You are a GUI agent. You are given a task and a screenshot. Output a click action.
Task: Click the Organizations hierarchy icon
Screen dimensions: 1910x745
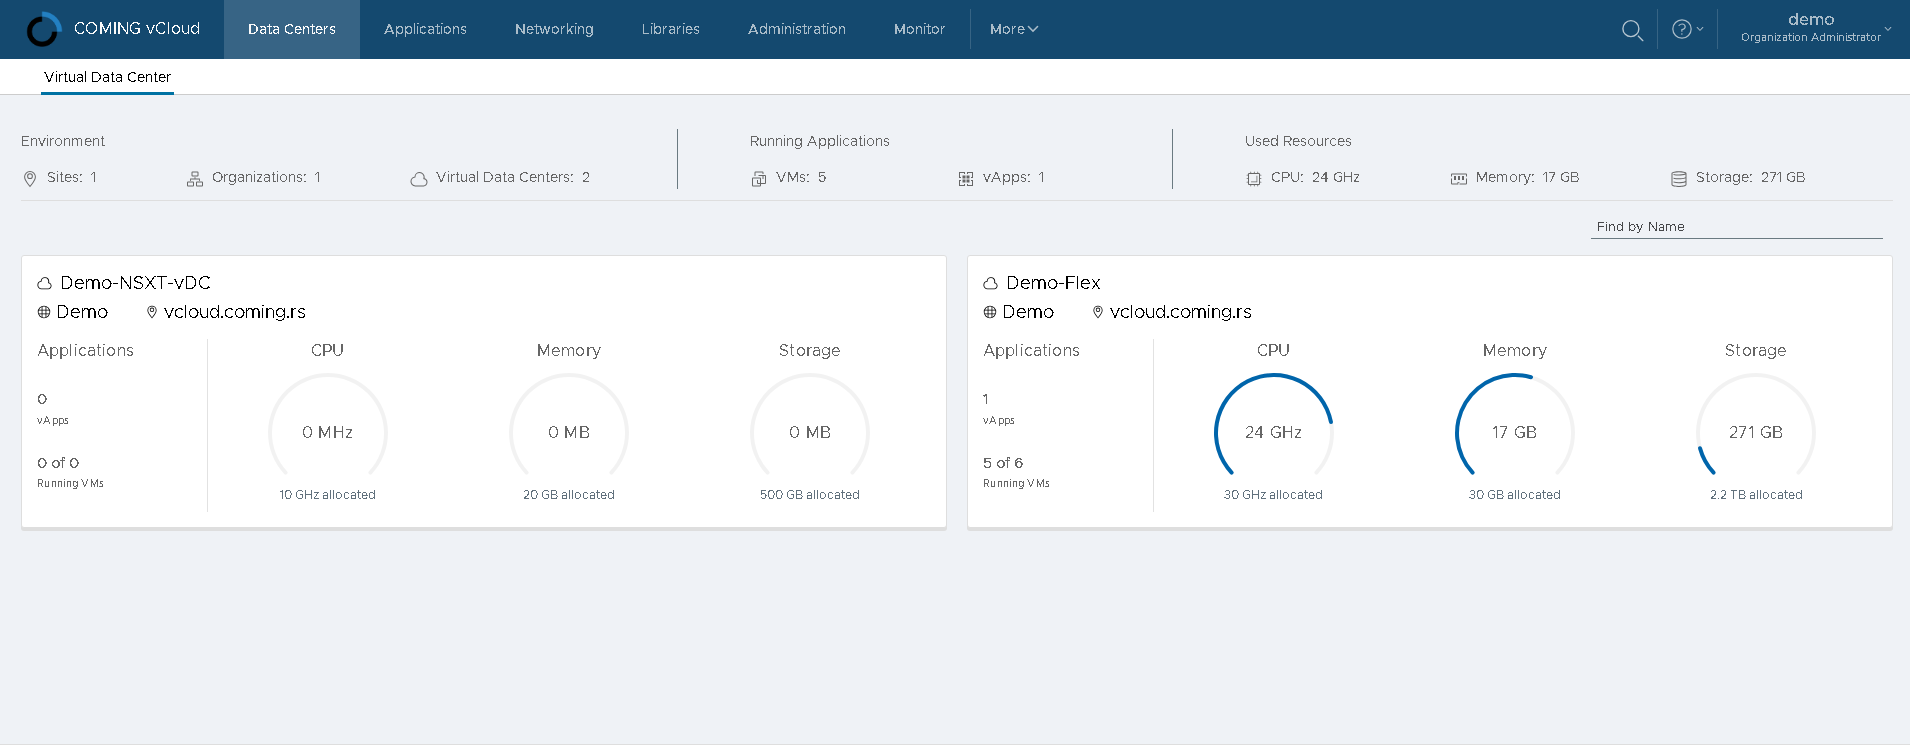195,179
